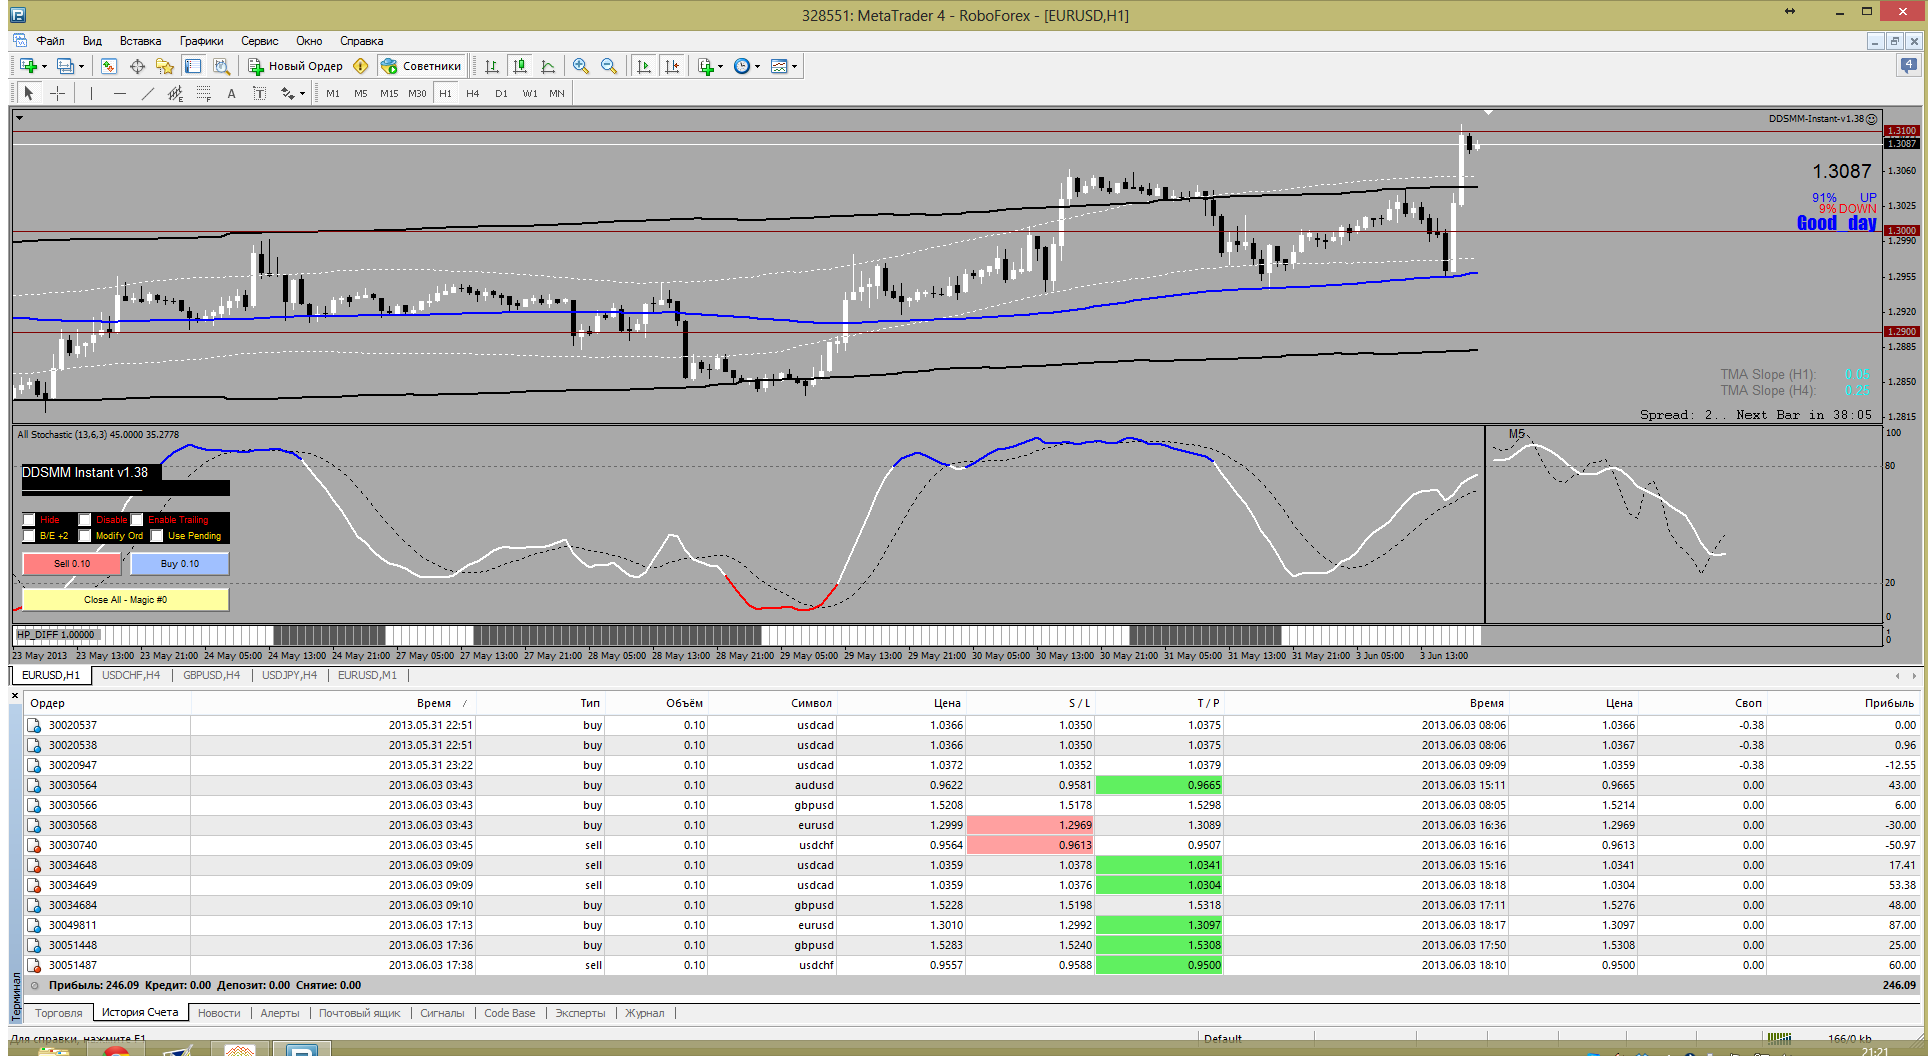Screen dimensions: 1932x1056
Task: Zoom in on the chart
Action: (581, 66)
